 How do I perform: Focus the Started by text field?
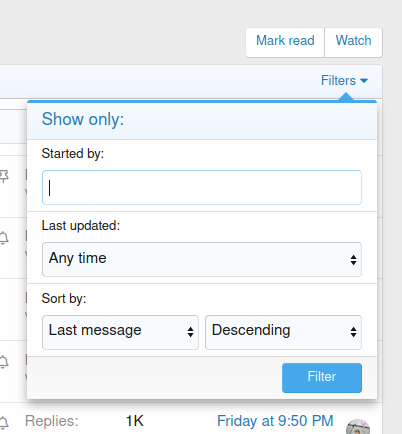[x=202, y=187]
